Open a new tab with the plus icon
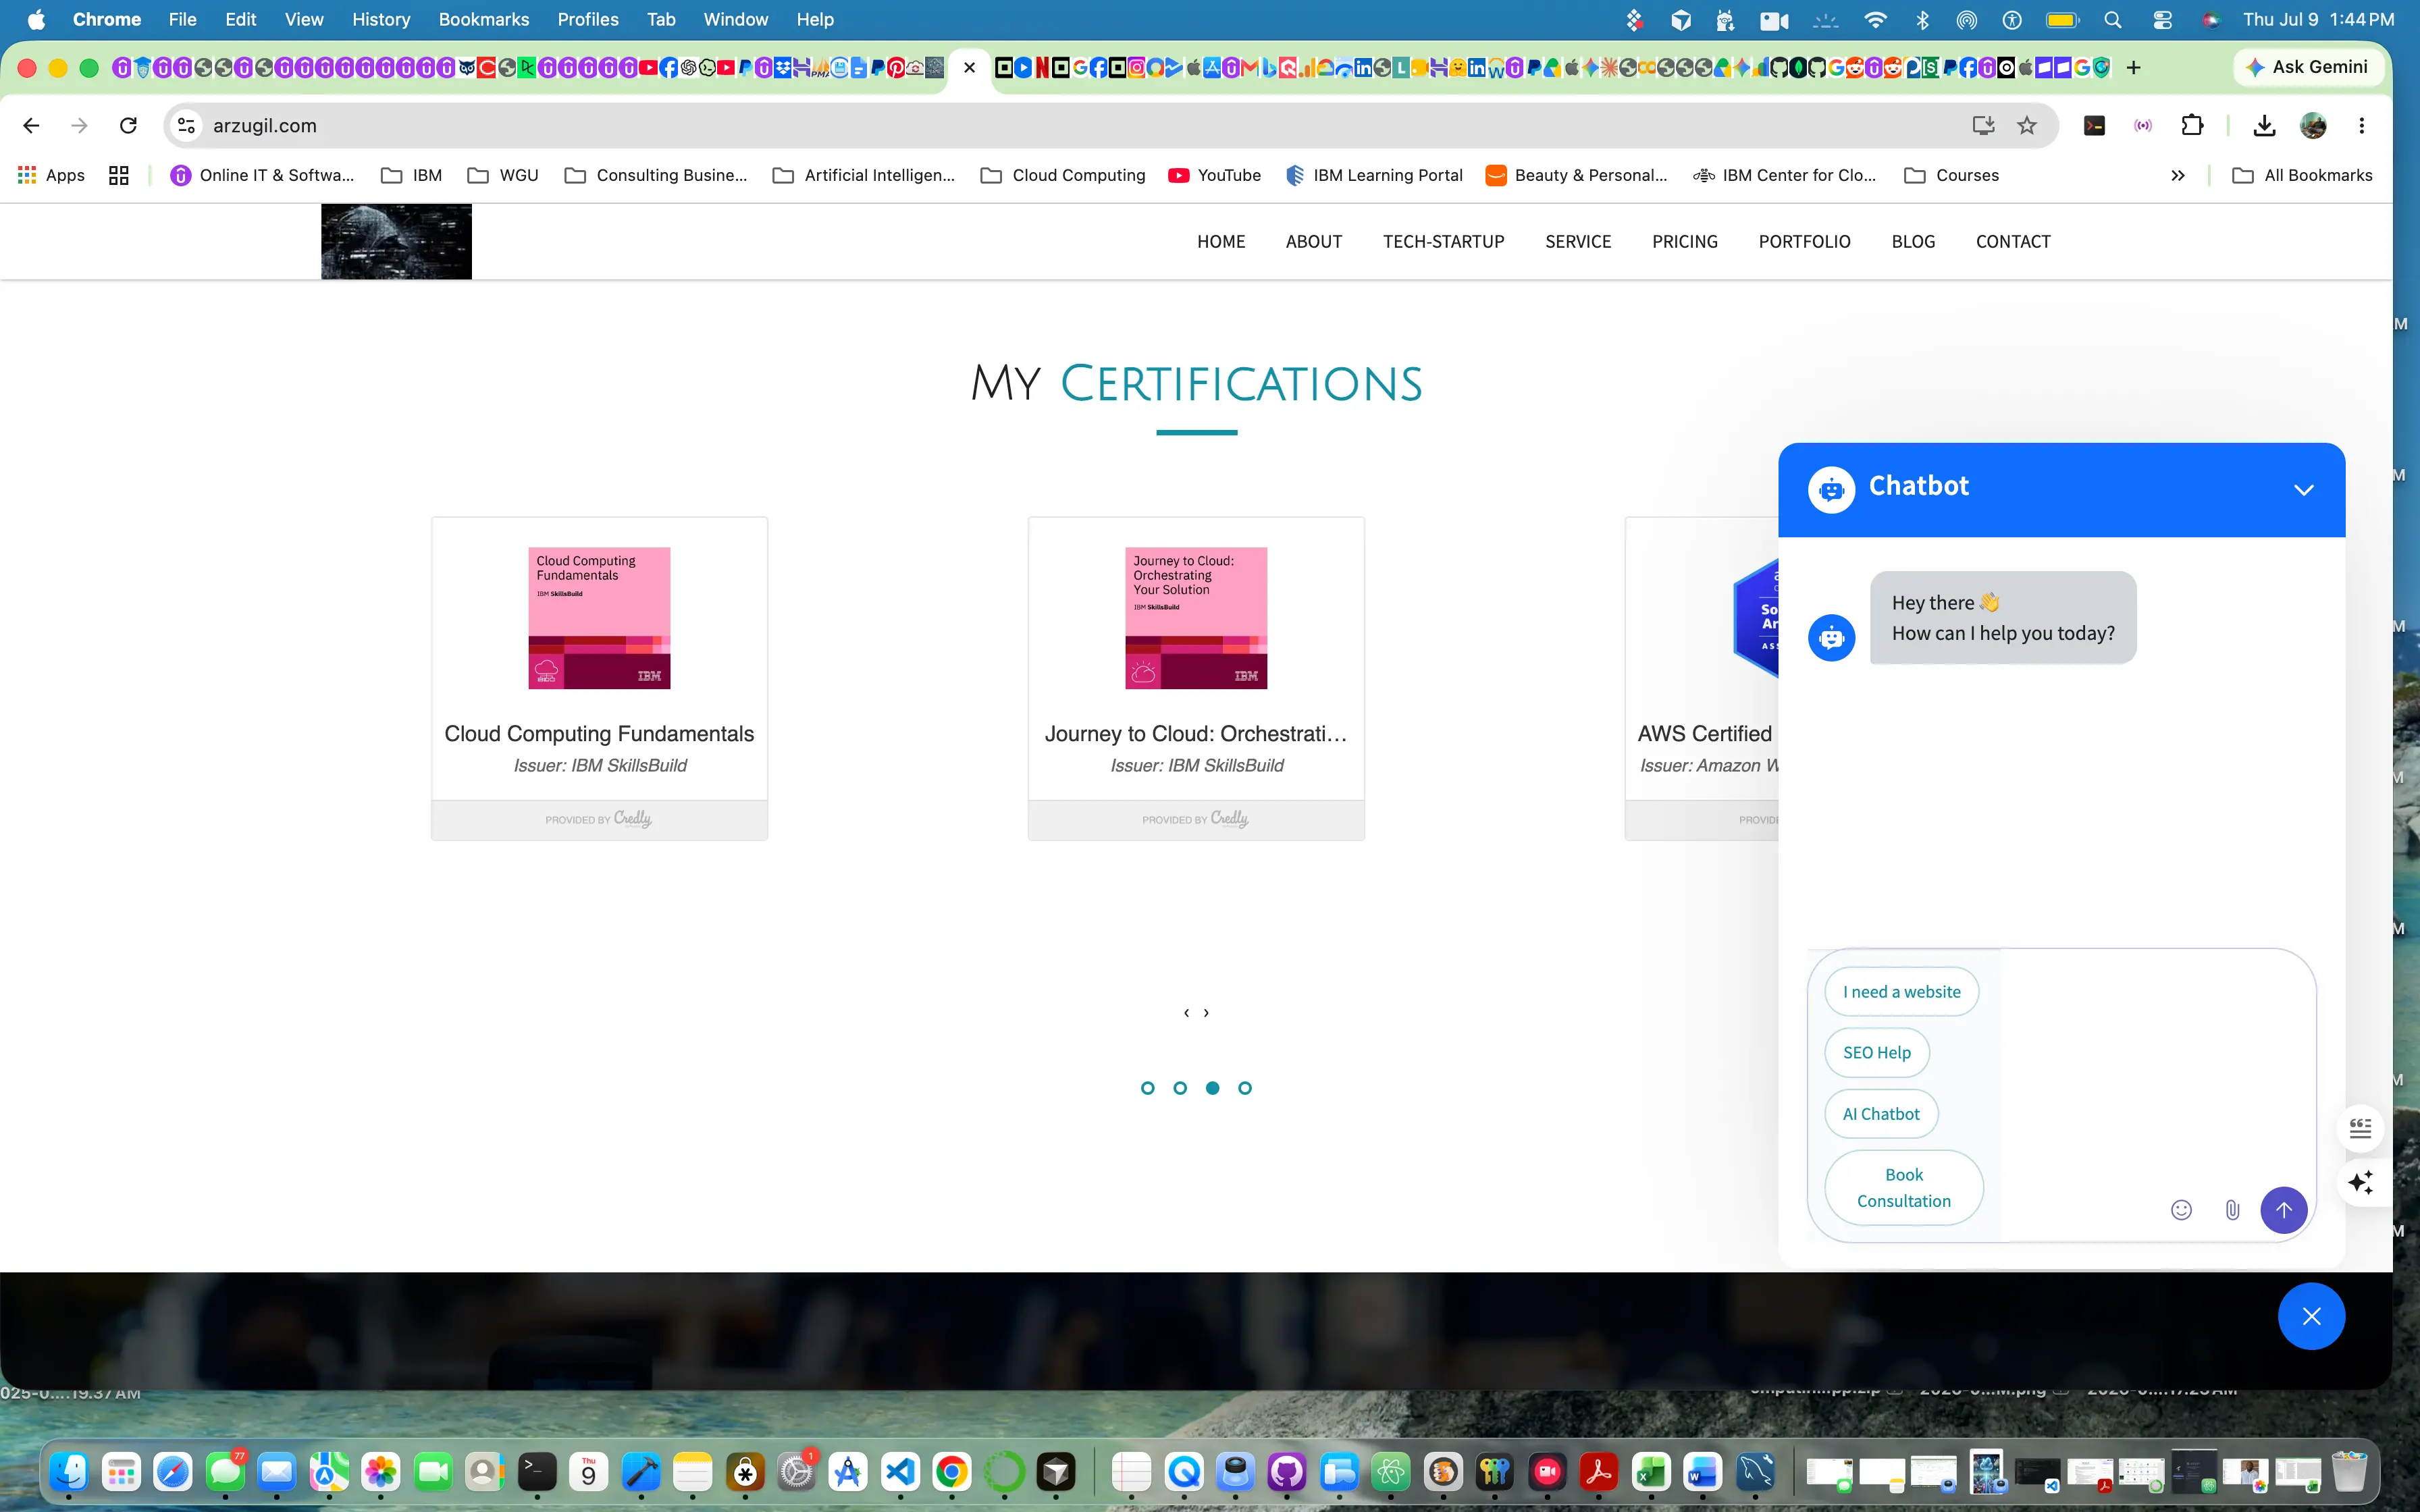The height and width of the screenshot is (1512, 2420). pos(2134,67)
